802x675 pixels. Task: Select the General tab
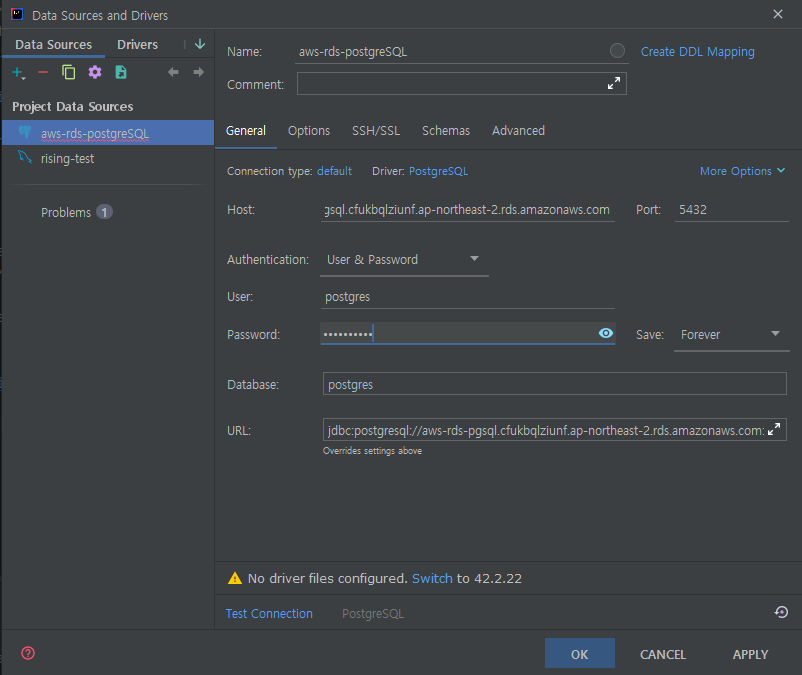pyautogui.click(x=246, y=131)
